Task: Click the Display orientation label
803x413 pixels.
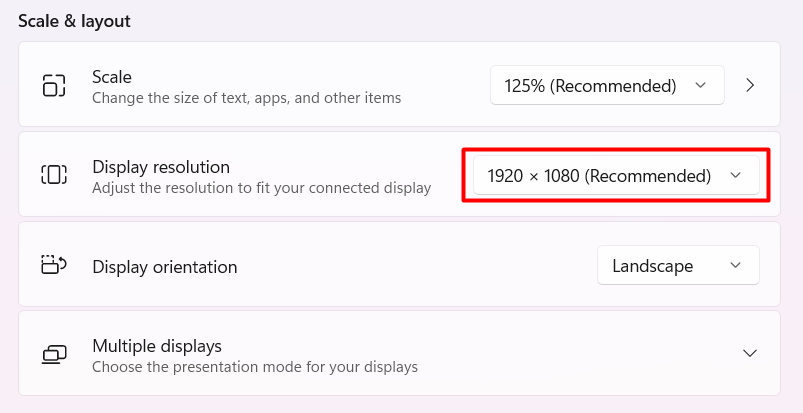Action: (x=165, y=267)
